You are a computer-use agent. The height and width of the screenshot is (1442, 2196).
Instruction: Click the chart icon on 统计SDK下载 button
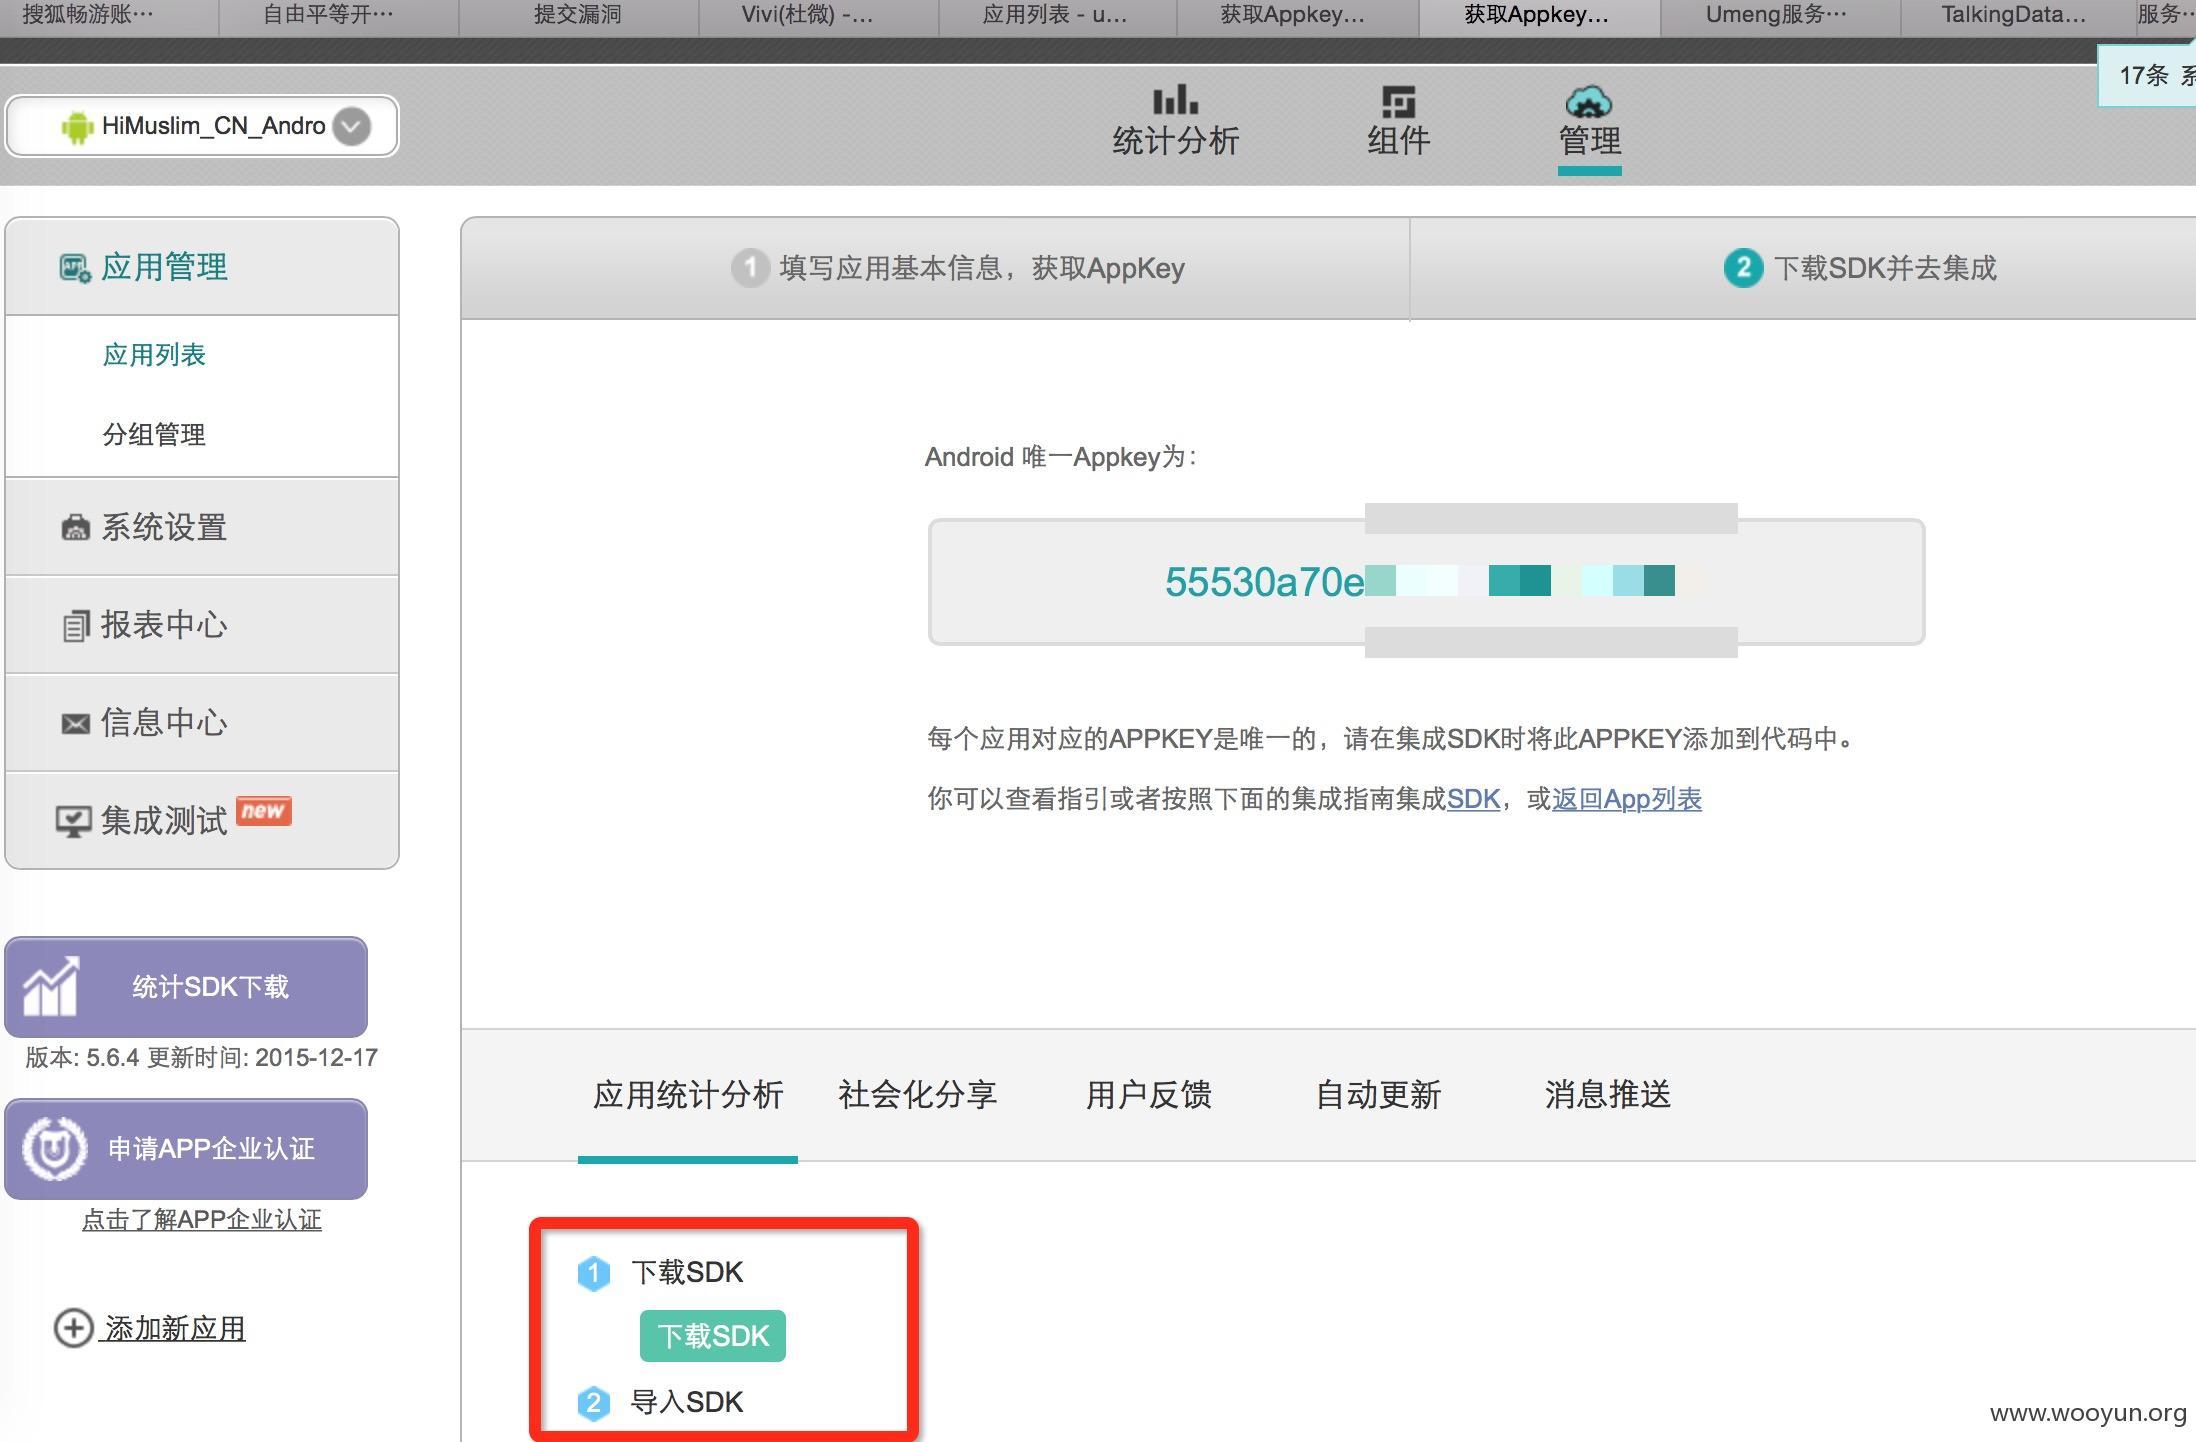pos(51,986)
